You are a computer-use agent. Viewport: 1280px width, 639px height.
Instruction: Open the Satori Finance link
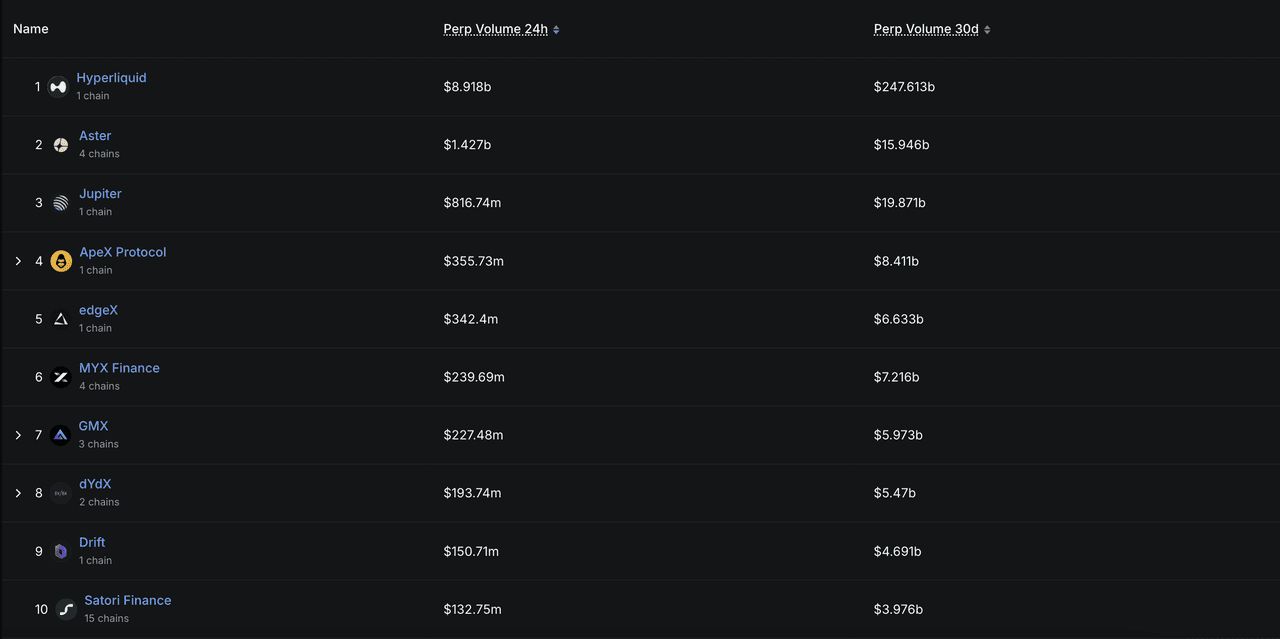click(127, 600)
